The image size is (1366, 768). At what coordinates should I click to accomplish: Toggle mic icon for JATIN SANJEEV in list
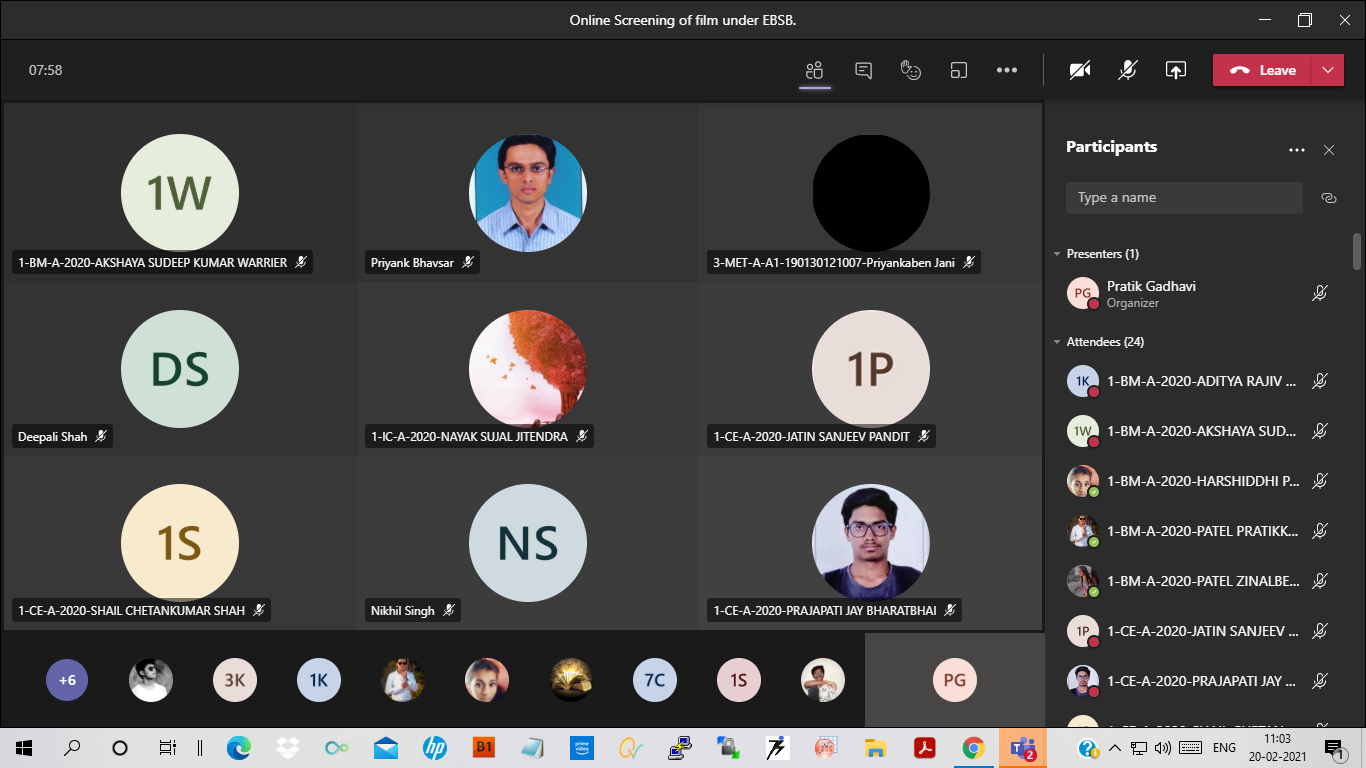pyautogui.click(x=1320, y=631)
